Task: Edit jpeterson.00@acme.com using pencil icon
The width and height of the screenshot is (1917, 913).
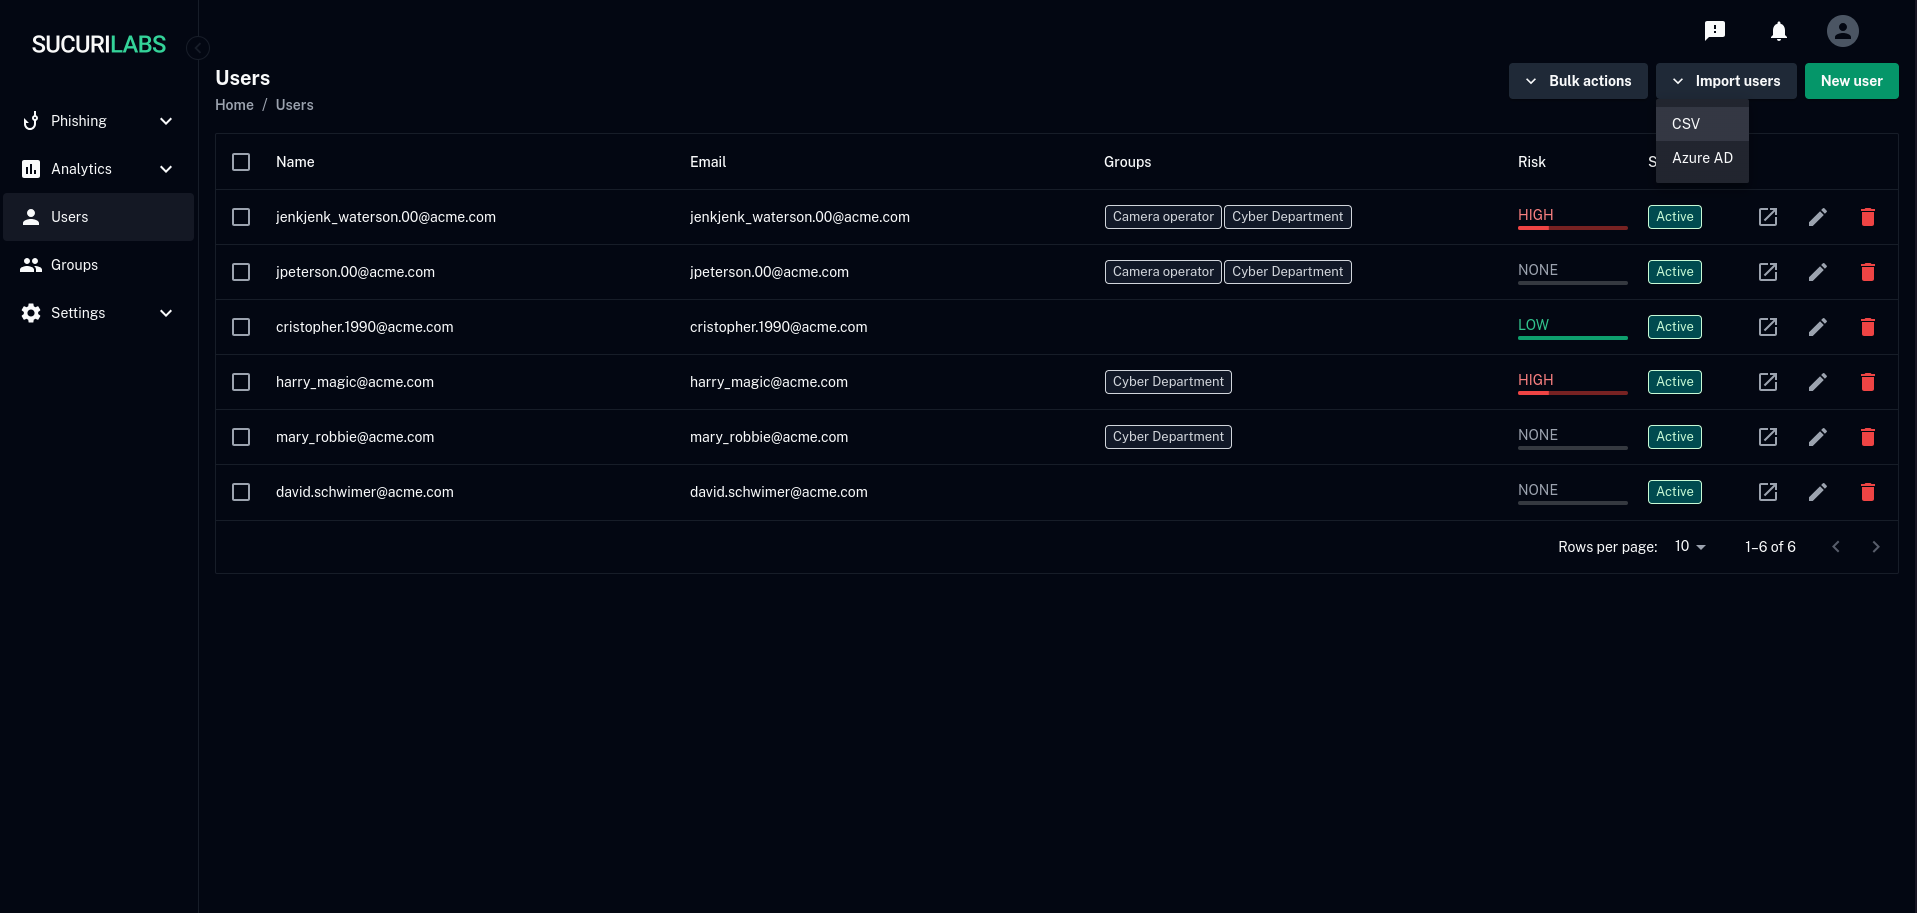Action: (1817, 272)
